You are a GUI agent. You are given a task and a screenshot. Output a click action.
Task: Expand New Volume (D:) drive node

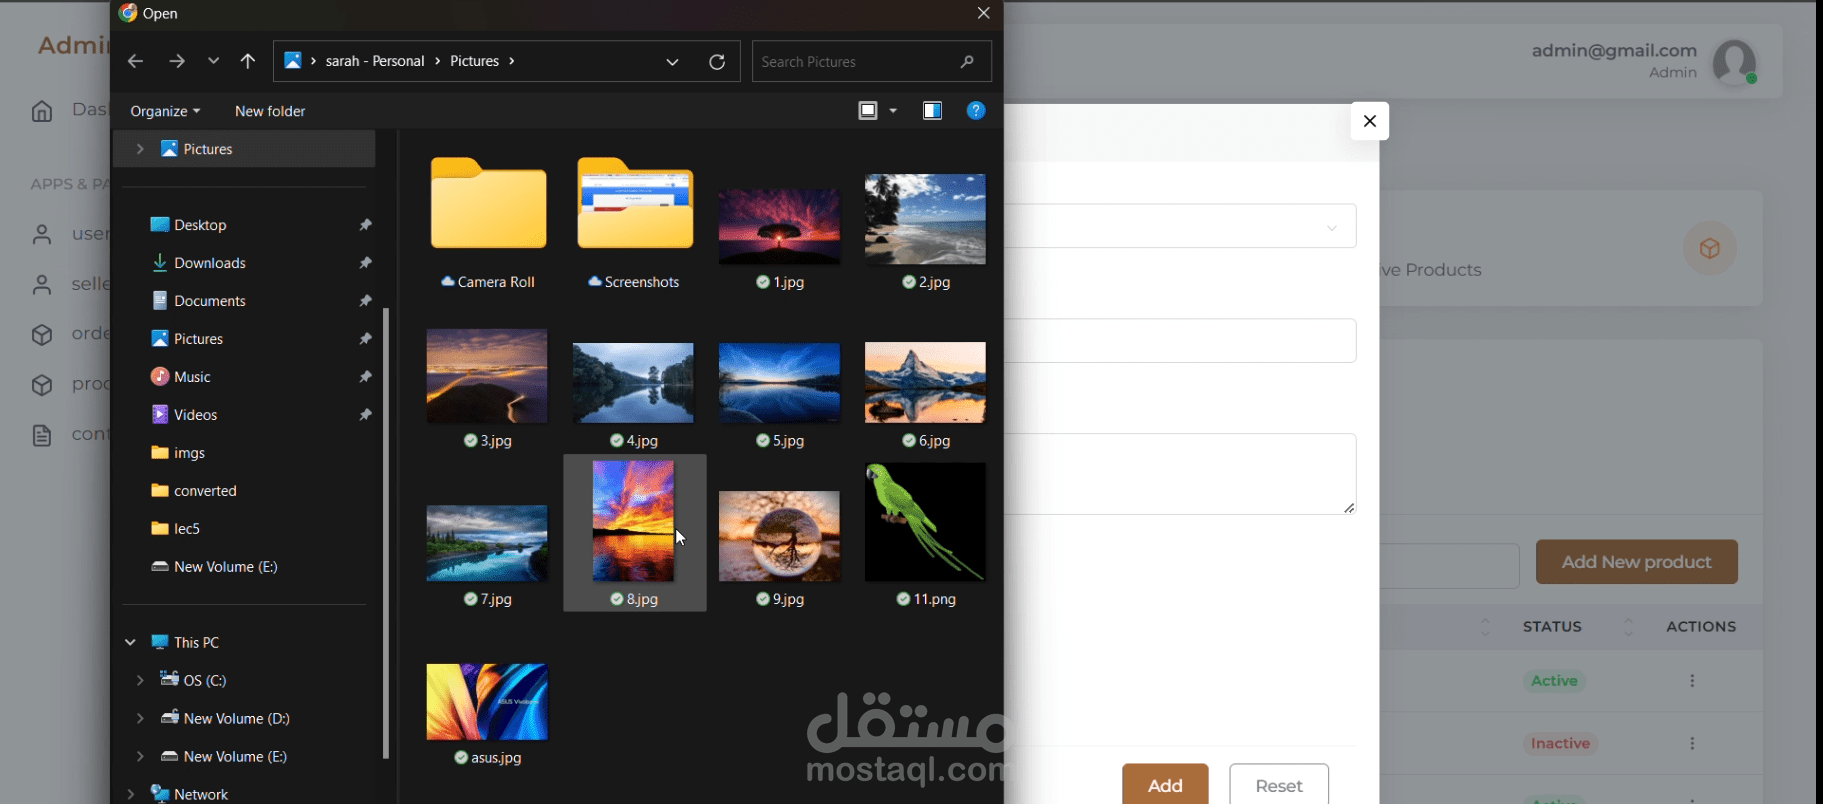[140, 718]
